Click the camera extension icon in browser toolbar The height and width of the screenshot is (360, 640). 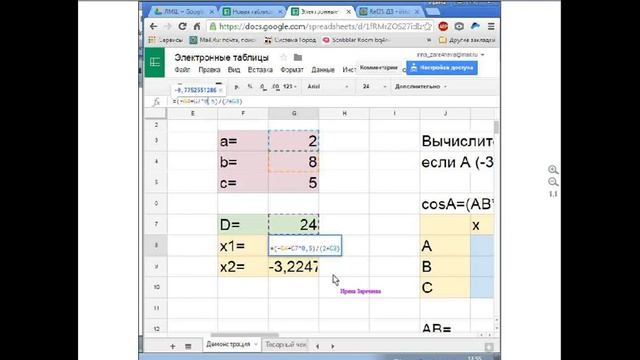point(459,27)
